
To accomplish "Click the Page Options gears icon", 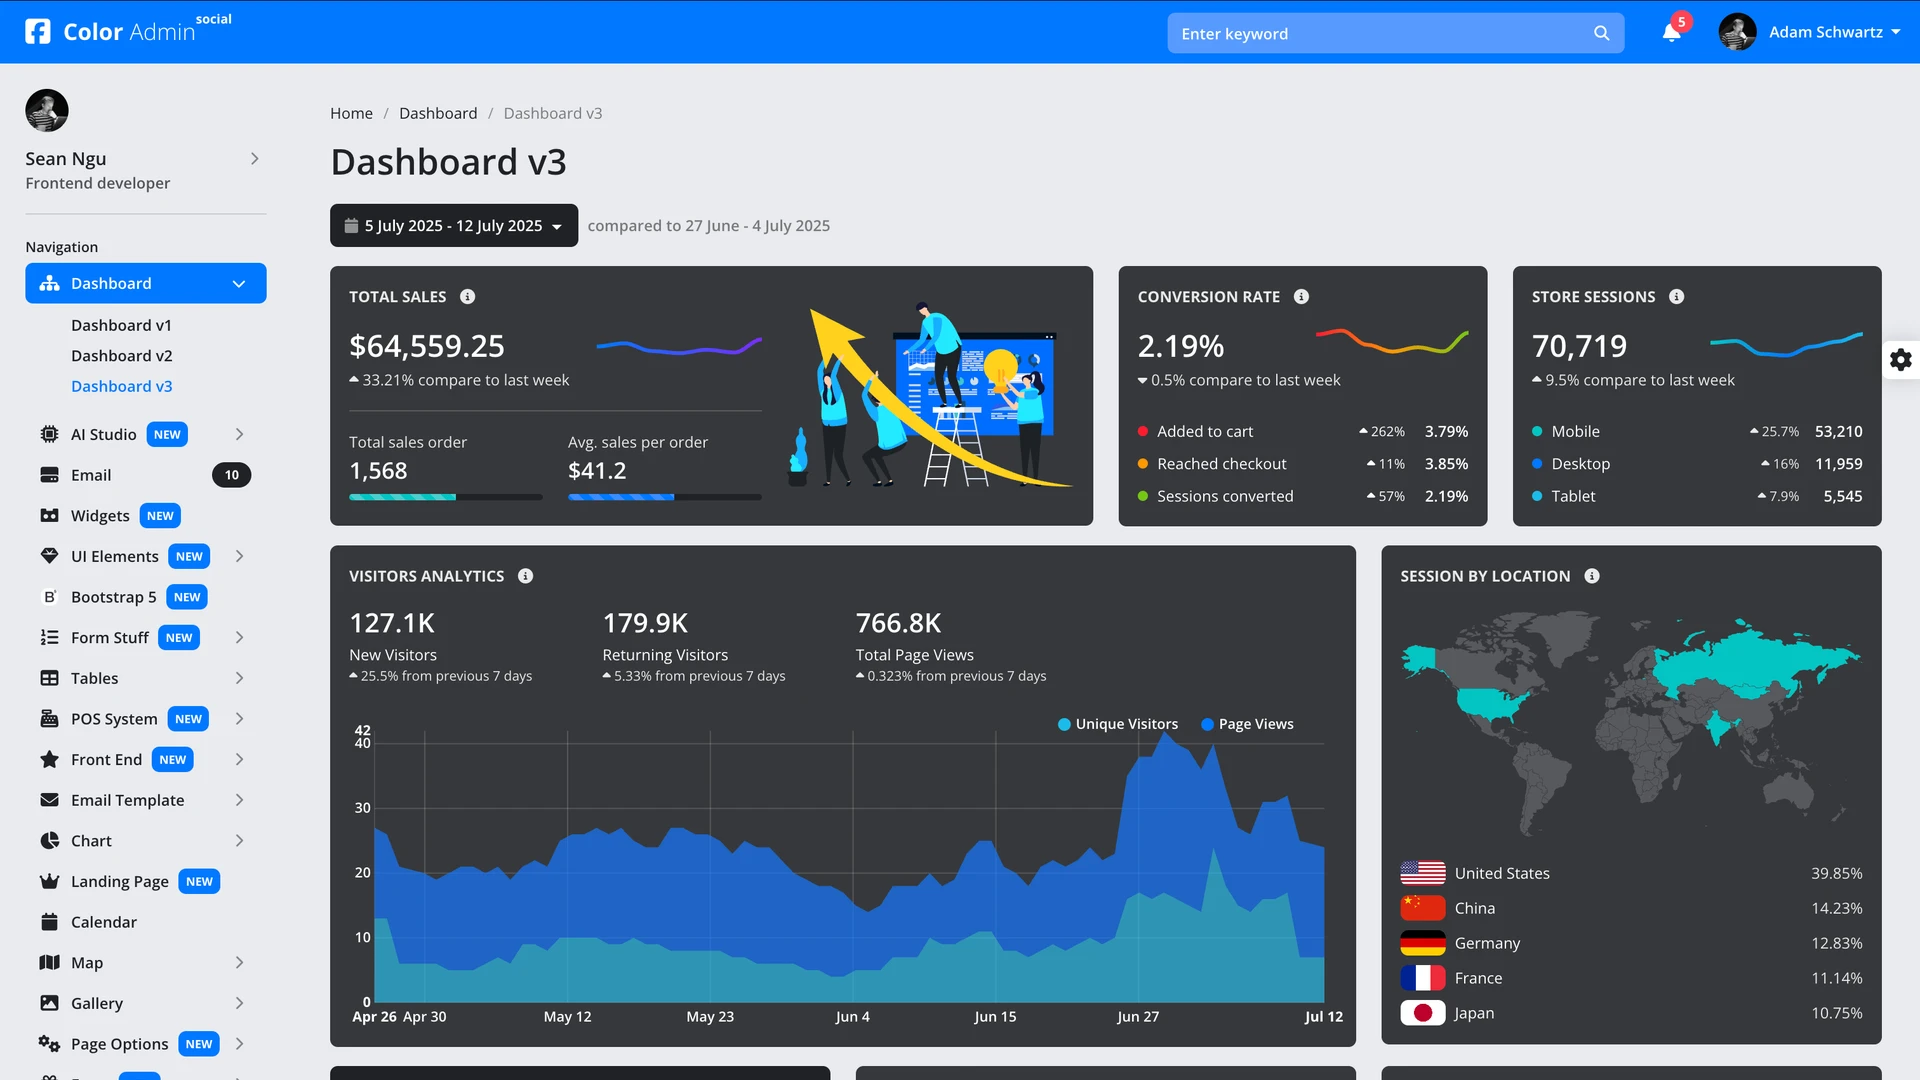I will [49, 1044].
